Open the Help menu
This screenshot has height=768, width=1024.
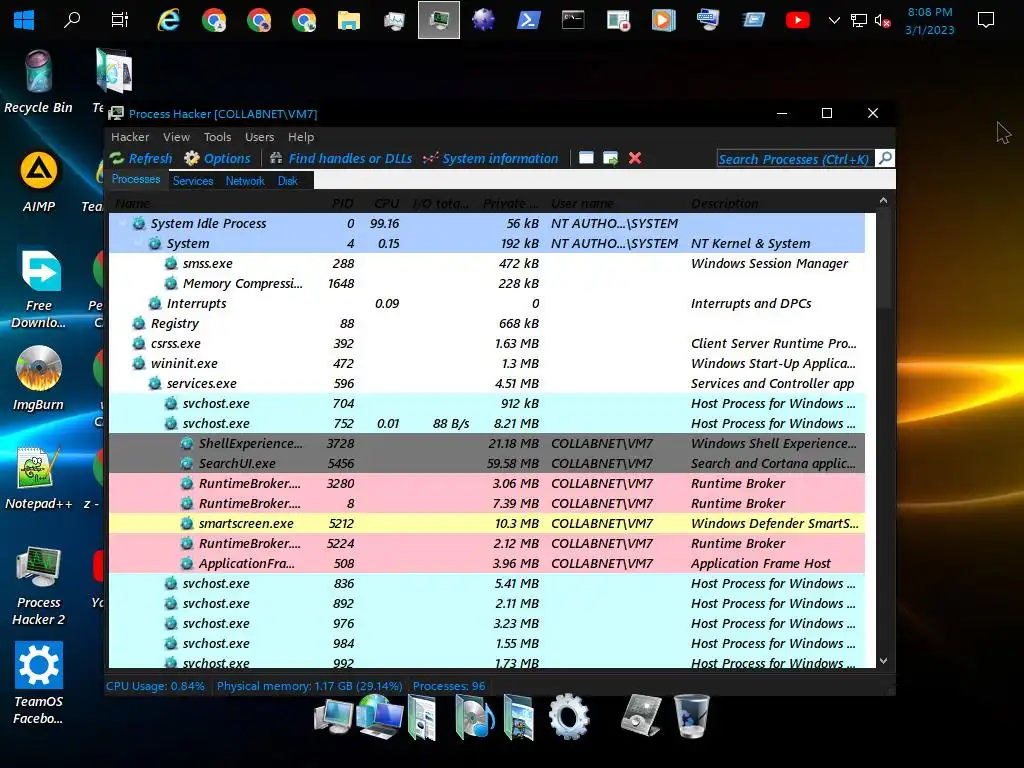(x=301, y=137)
